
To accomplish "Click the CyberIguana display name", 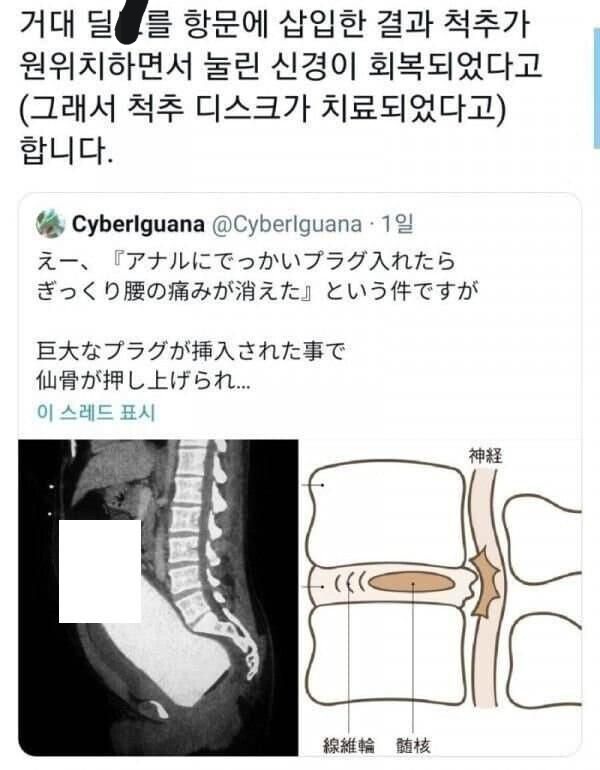I will point(138,224).
